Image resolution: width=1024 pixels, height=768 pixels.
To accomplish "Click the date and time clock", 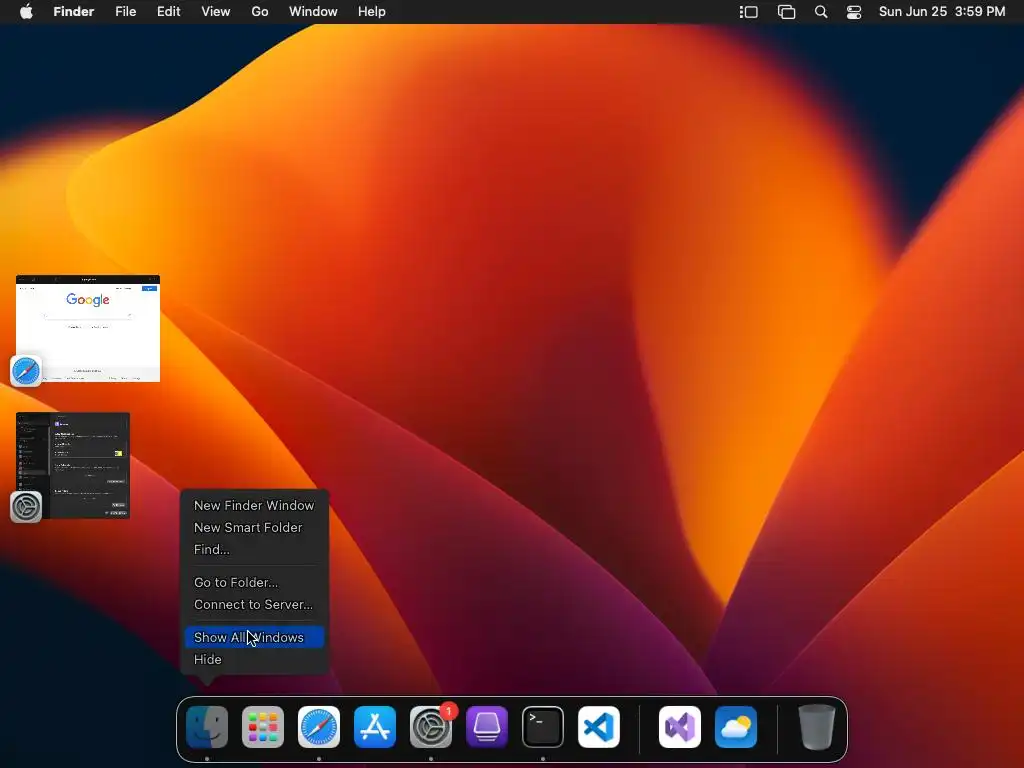I will pyautogui.click(x=942, y=12).
